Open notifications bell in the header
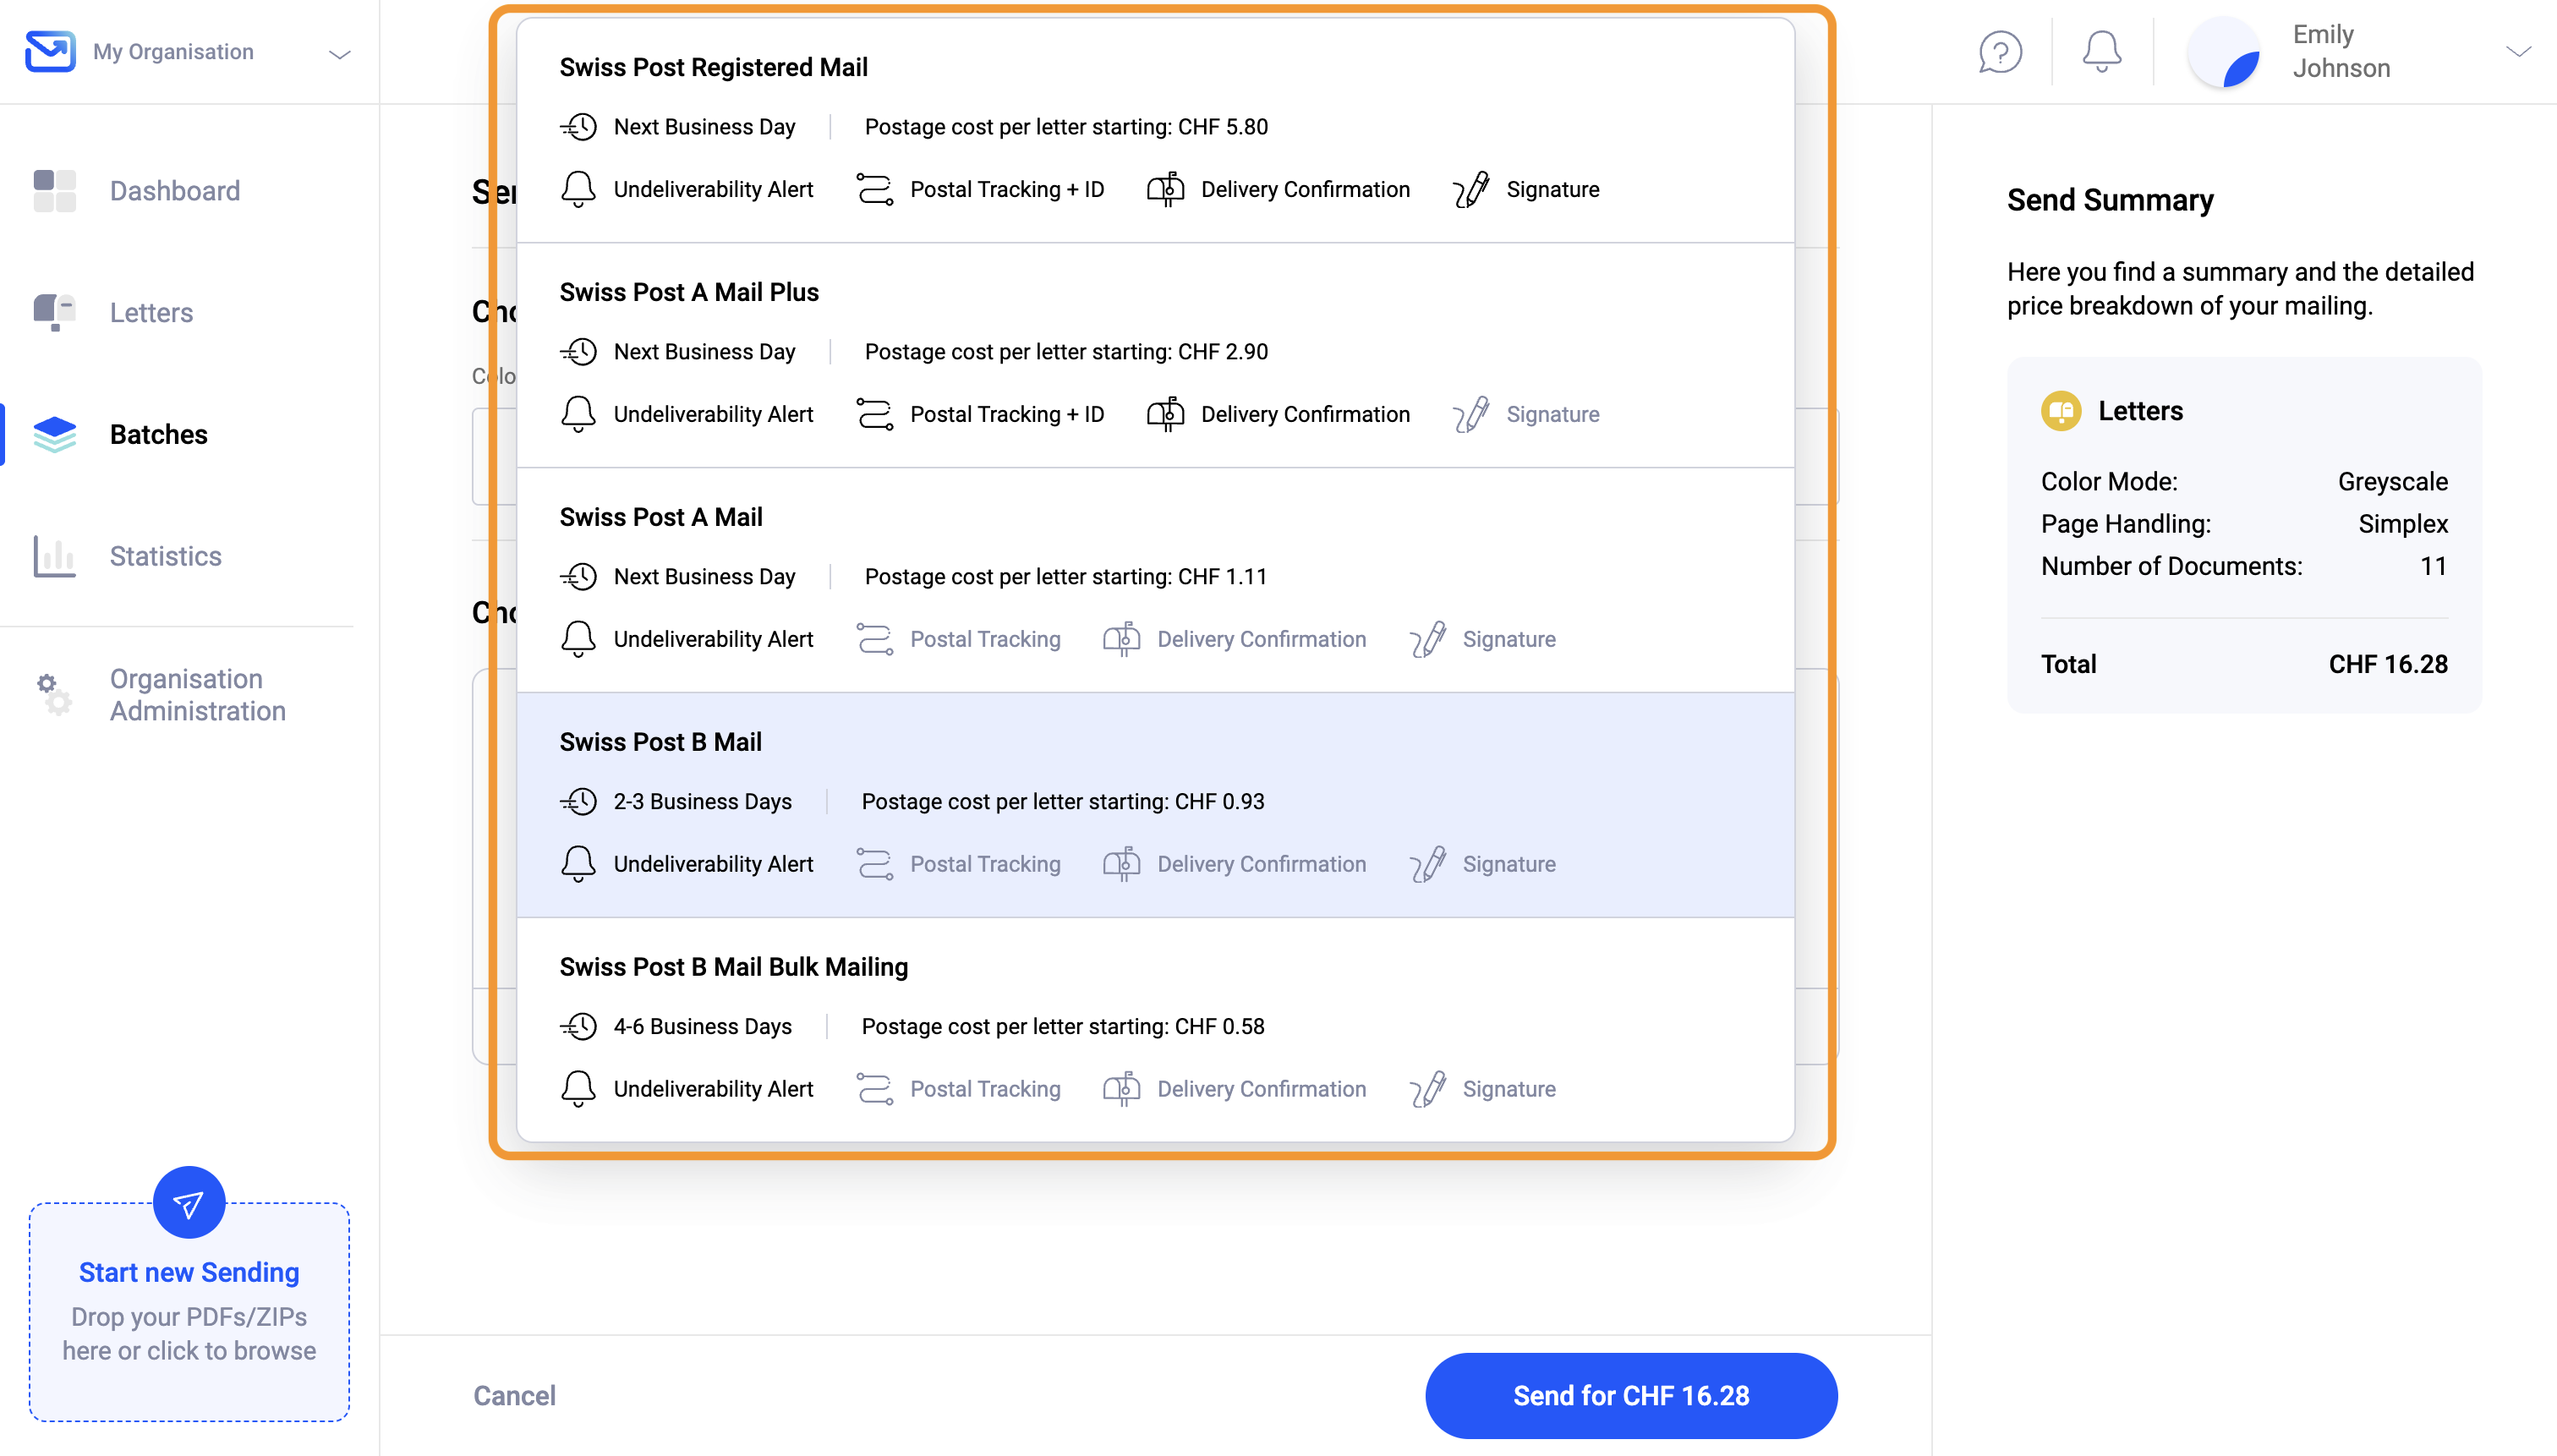This screenshot has height=1456, width=2557. point(2101,52)
